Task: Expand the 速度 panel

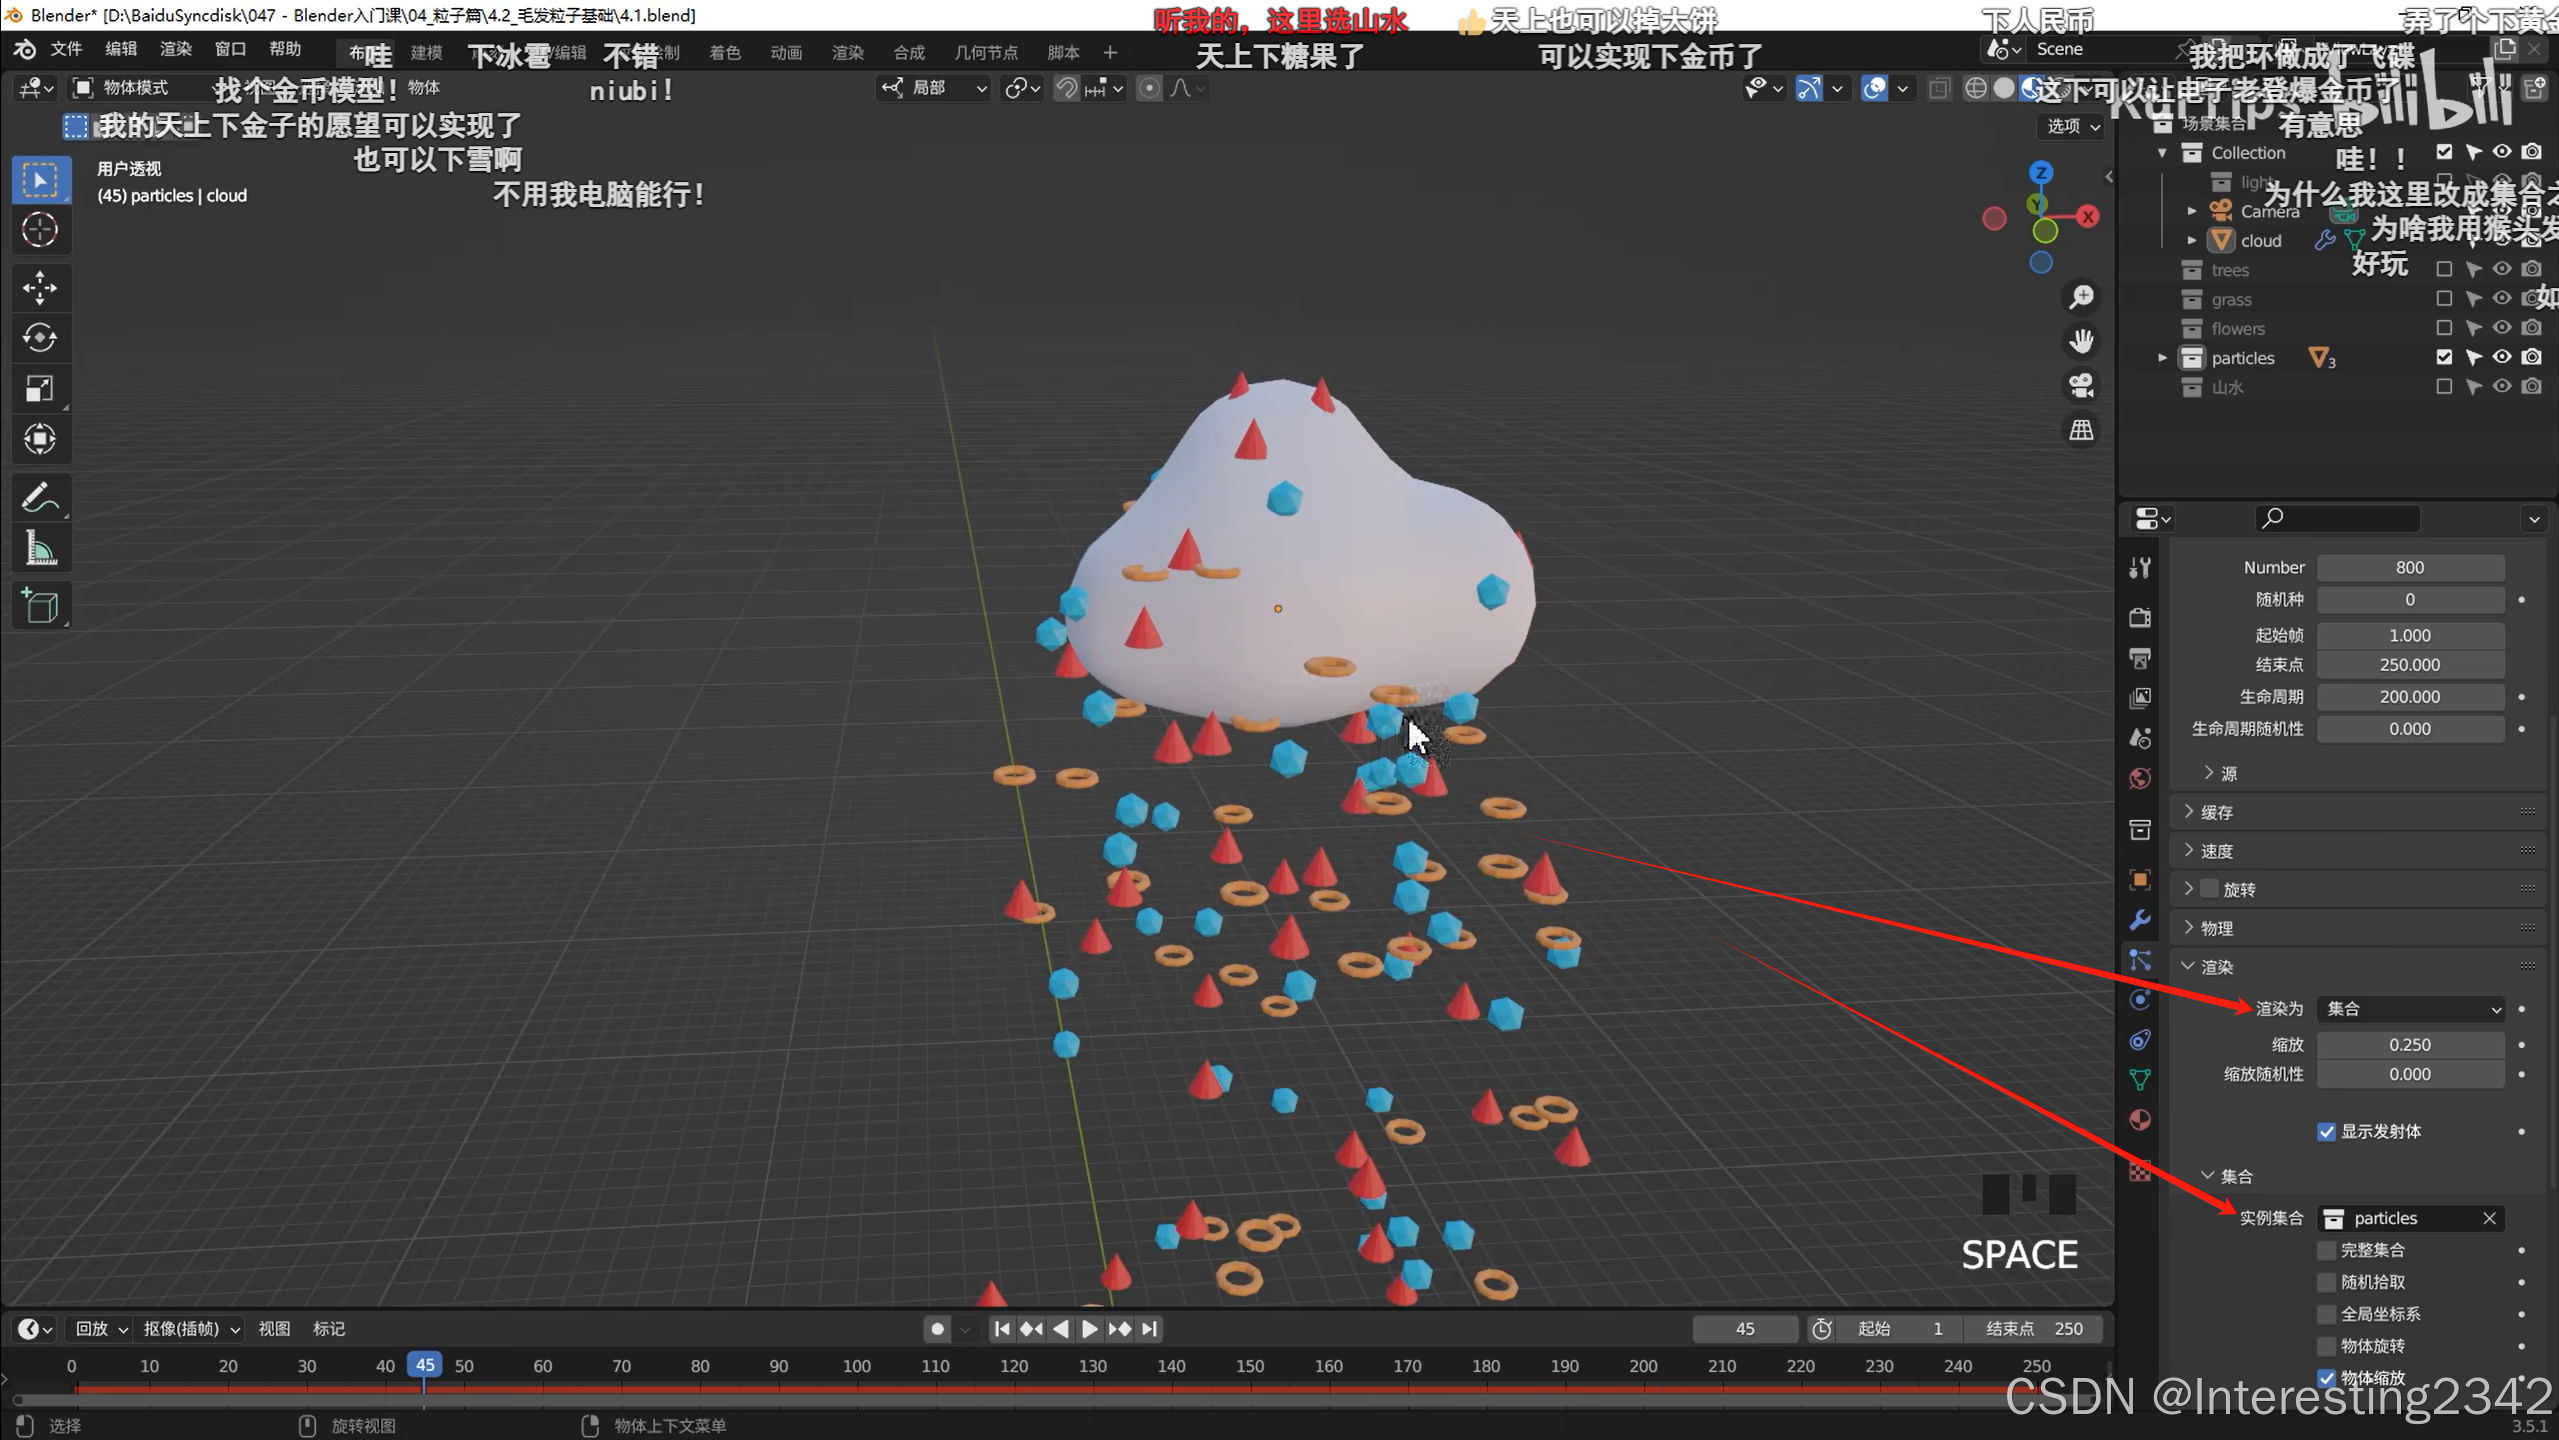Action: tap(2216, 851)
